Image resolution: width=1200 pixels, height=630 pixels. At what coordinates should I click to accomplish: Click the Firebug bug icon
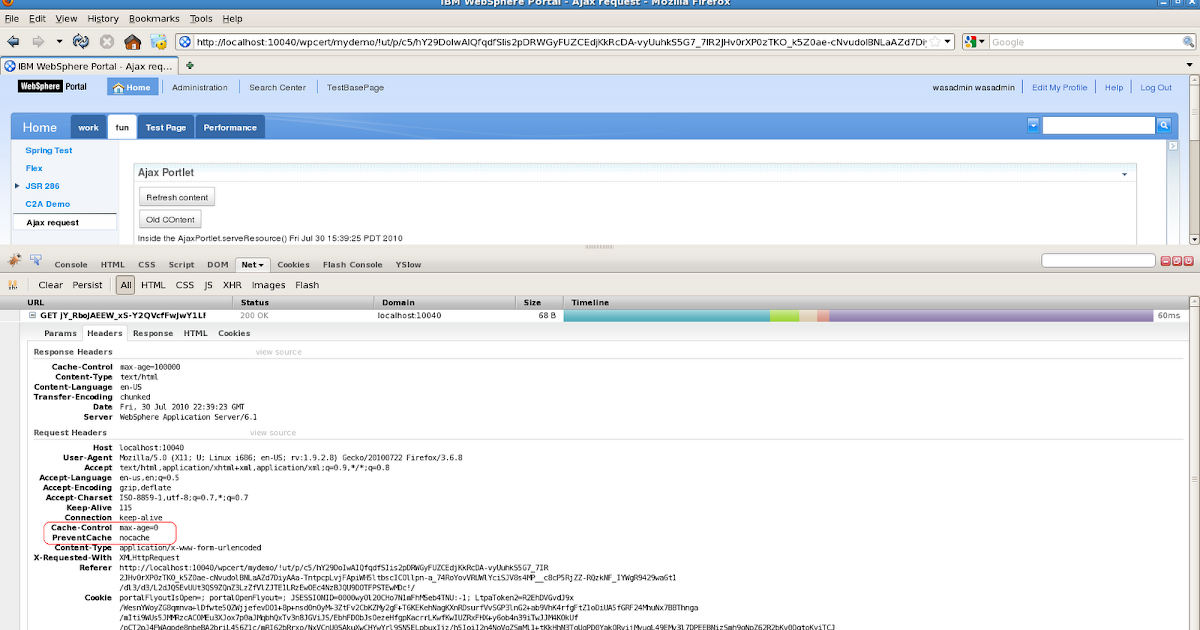pos(15,261)
